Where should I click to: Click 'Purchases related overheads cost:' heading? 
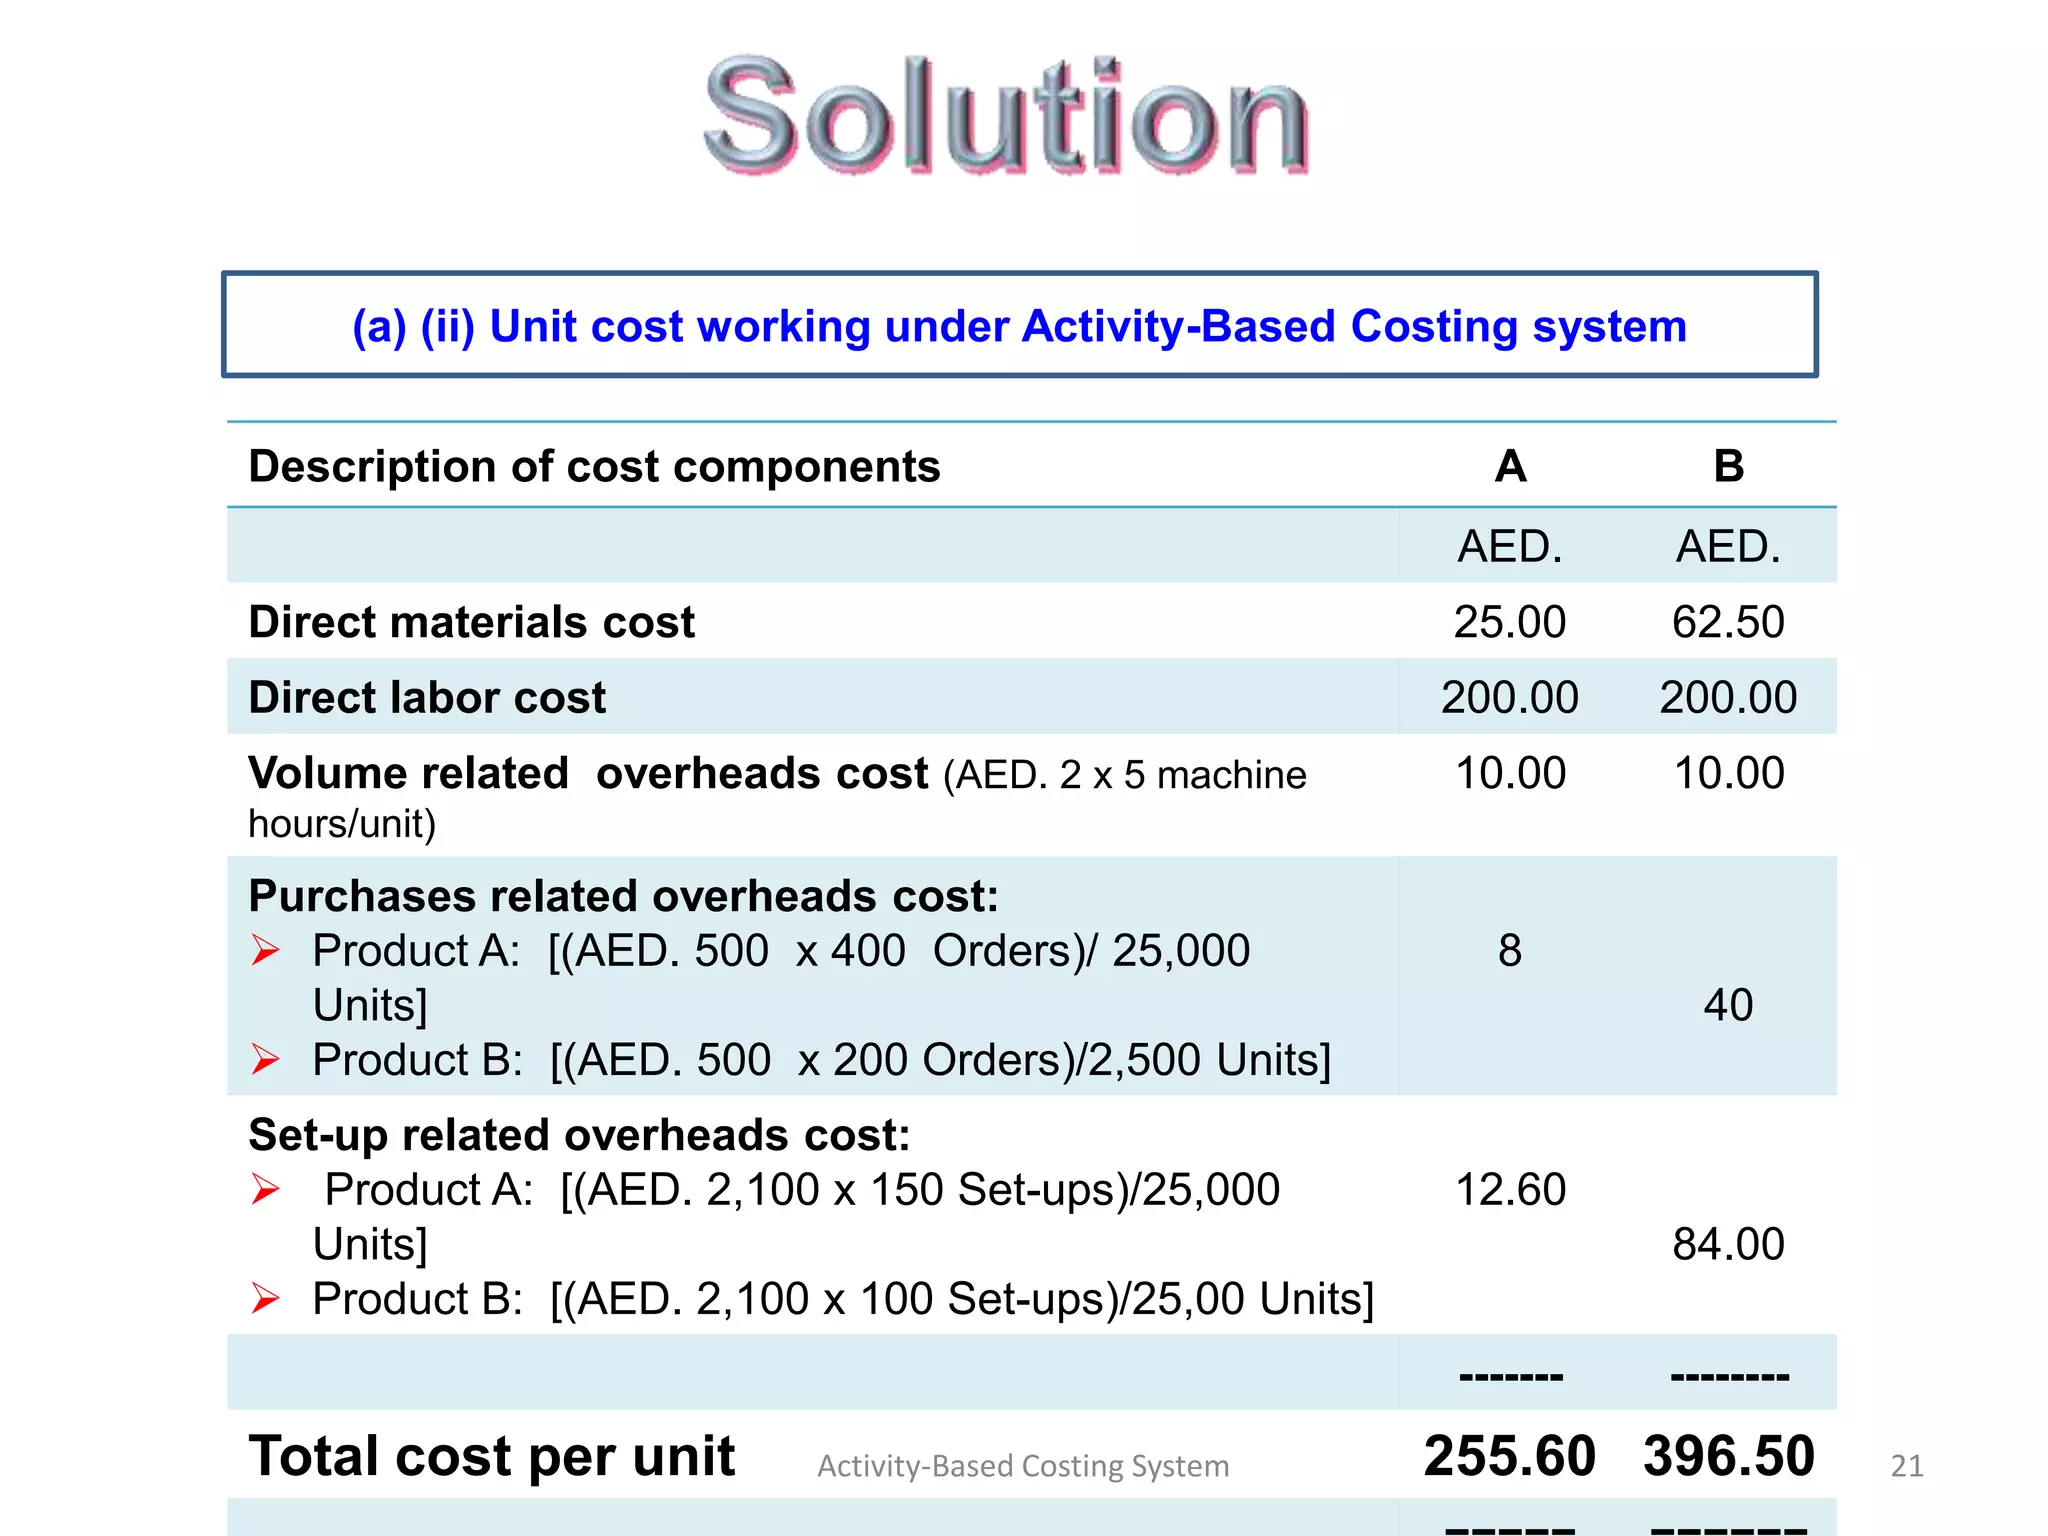coord(623,896)
